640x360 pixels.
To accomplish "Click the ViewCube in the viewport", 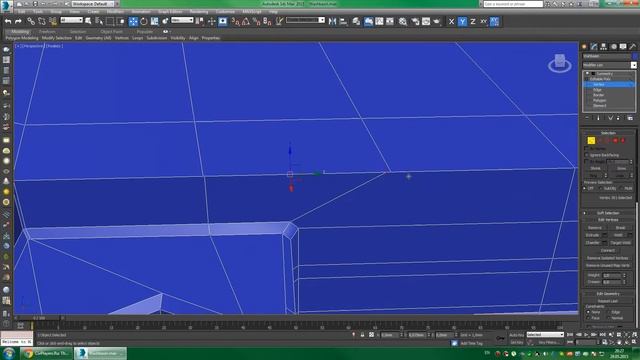I will (560, 63).
